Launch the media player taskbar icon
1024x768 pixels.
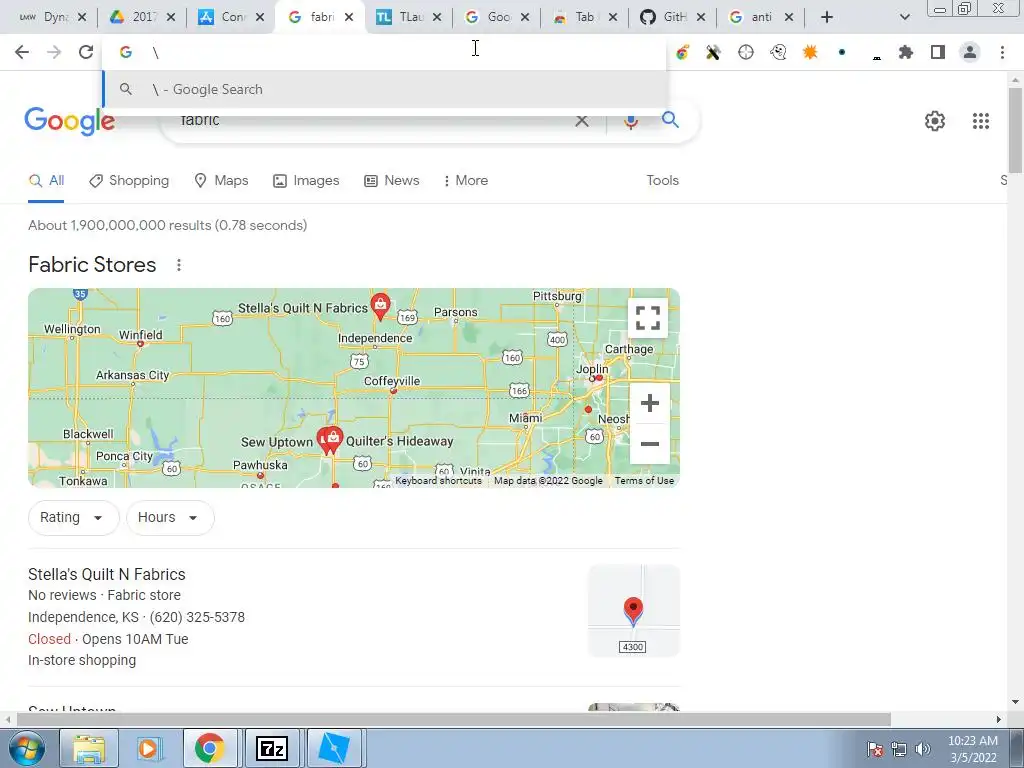point(149,748)
